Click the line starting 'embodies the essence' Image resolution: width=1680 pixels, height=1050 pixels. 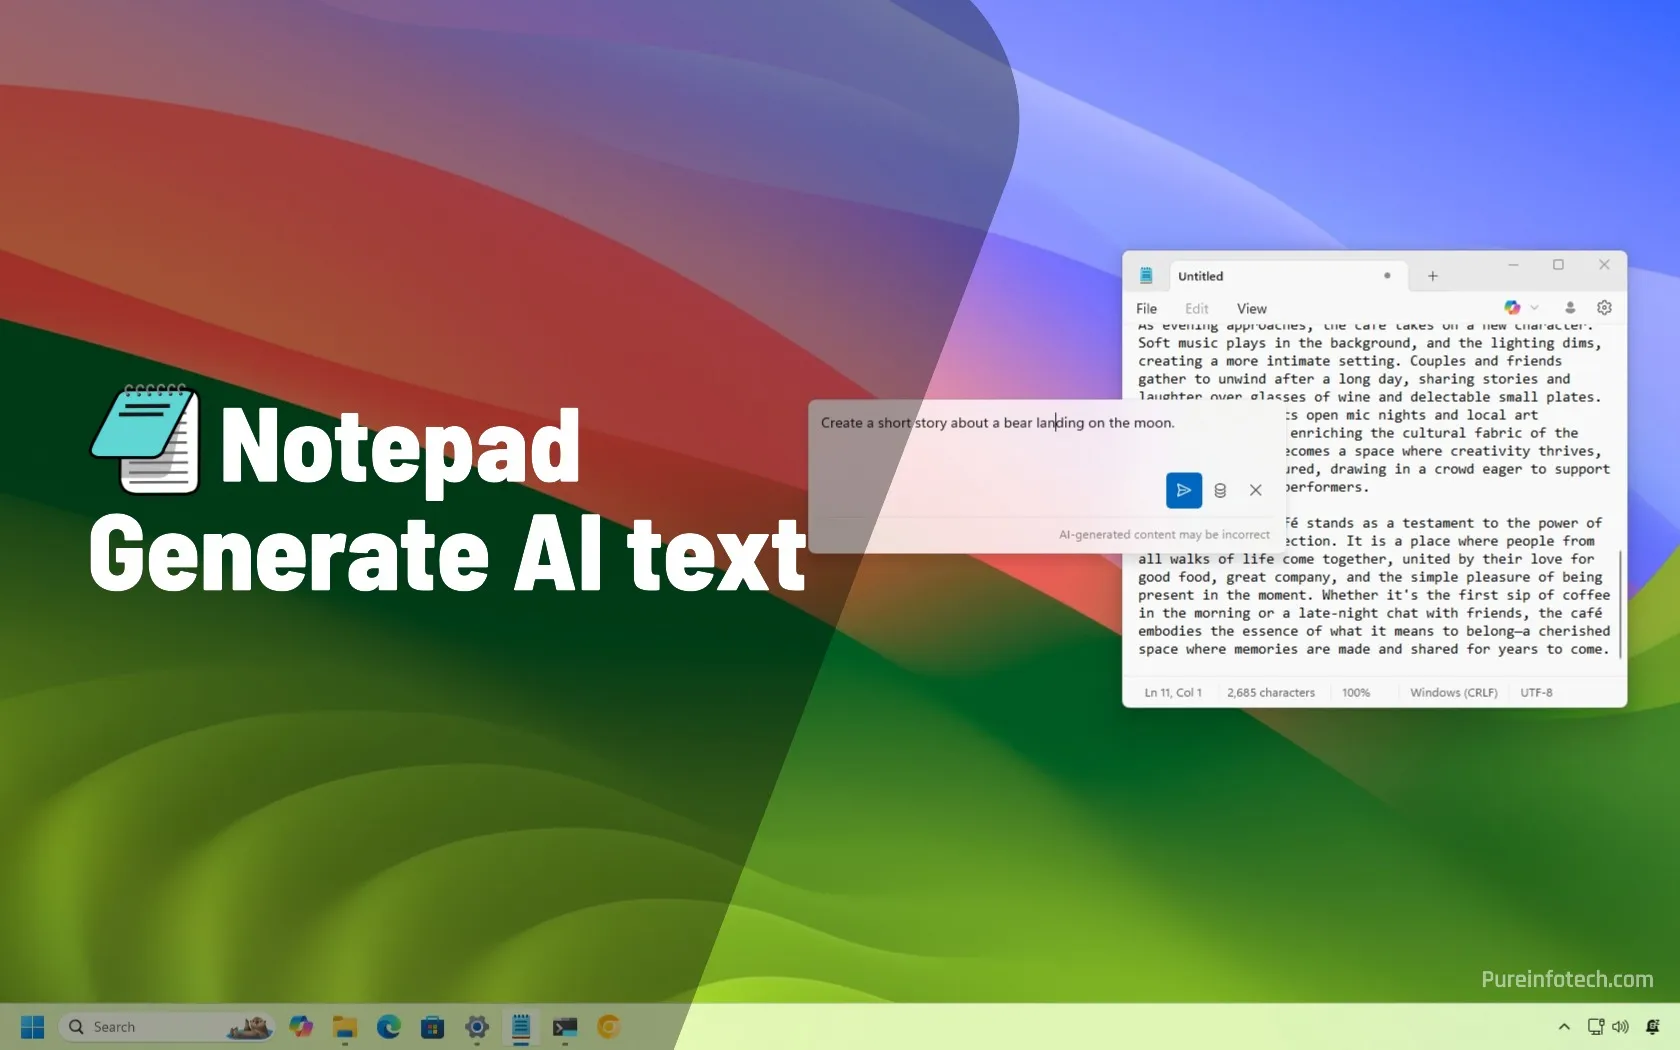(x=1373, y=631)
